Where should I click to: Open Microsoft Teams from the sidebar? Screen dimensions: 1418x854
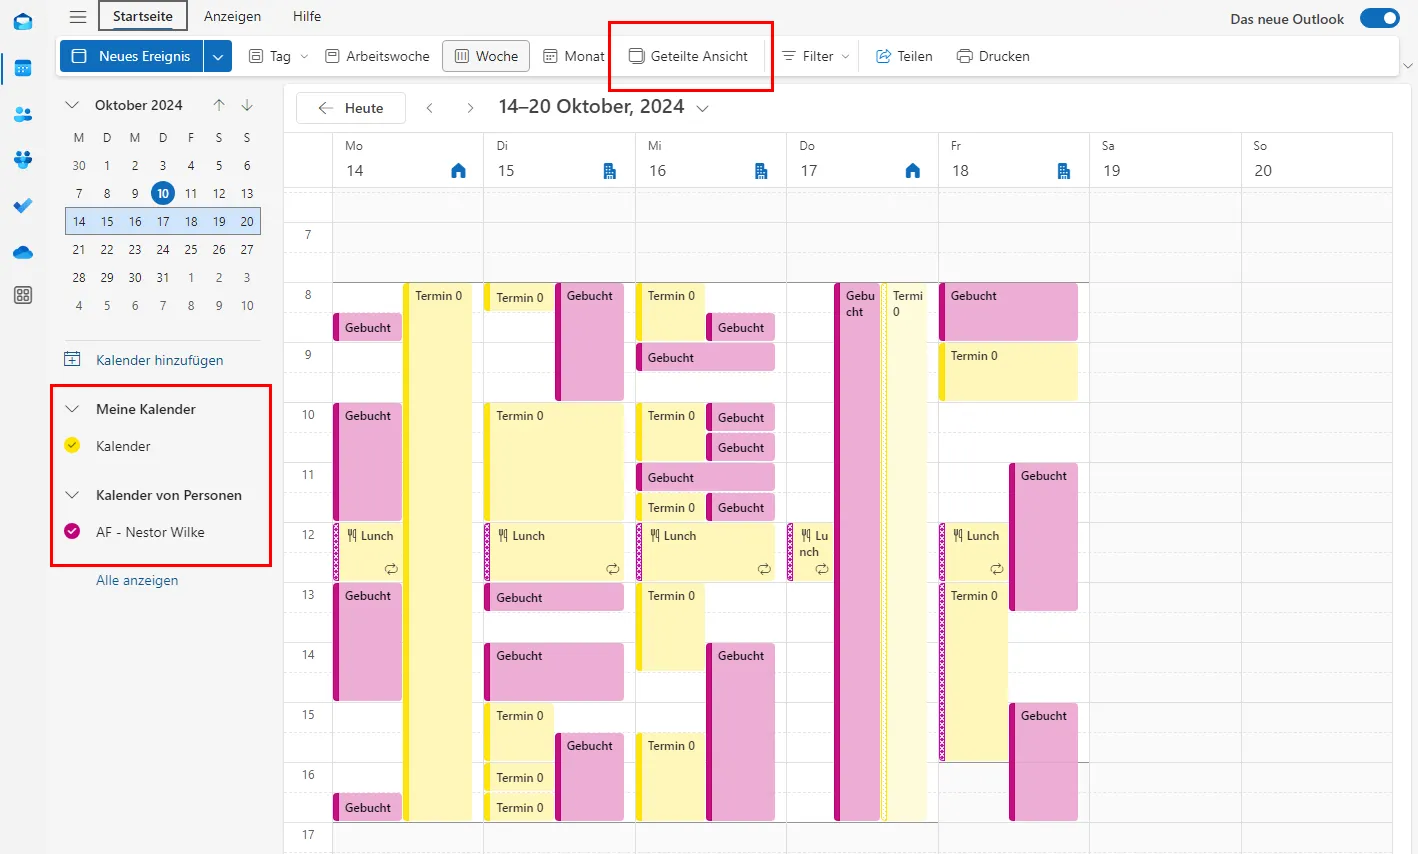point(22,160)
